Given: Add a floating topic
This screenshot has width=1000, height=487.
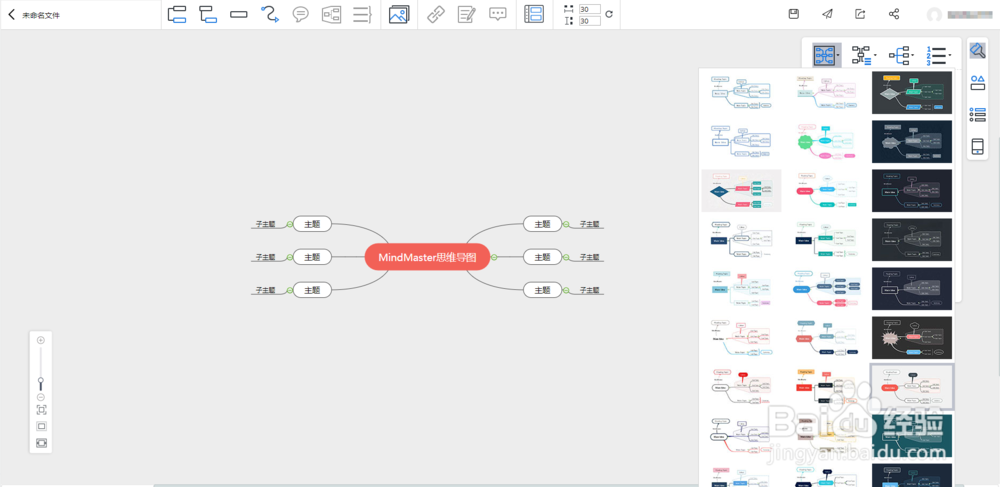Looking at the screenshot, I should (239, 14).
